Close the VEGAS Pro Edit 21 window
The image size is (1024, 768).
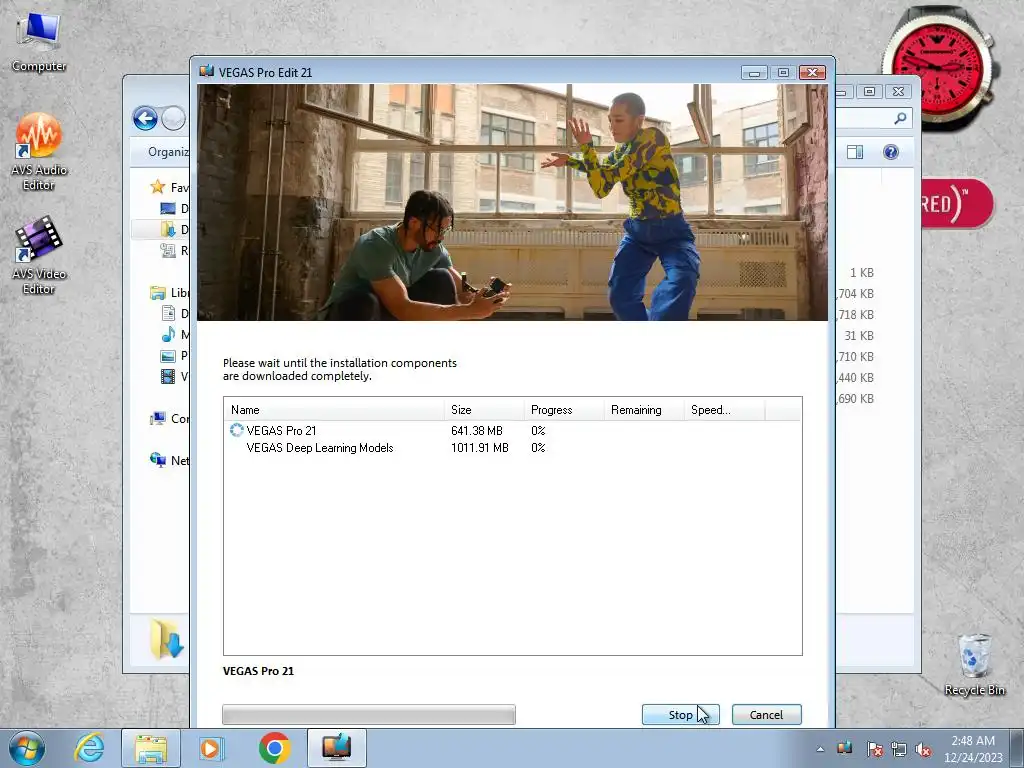coord(812,72)
